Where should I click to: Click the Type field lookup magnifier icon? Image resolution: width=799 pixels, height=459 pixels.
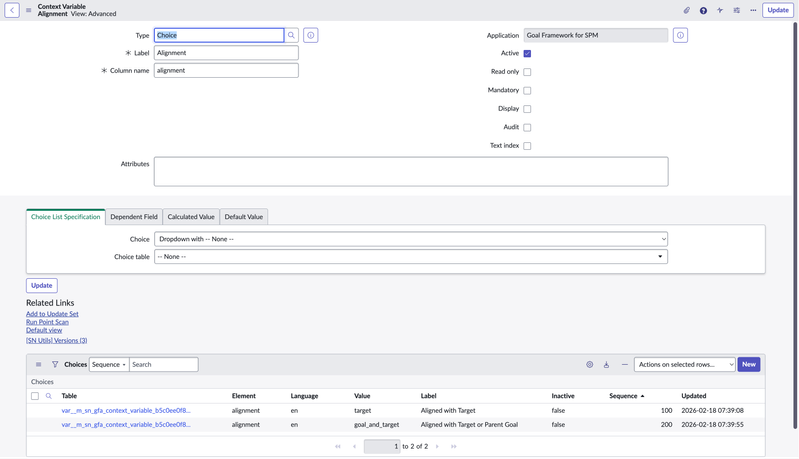tap(292, 35)
